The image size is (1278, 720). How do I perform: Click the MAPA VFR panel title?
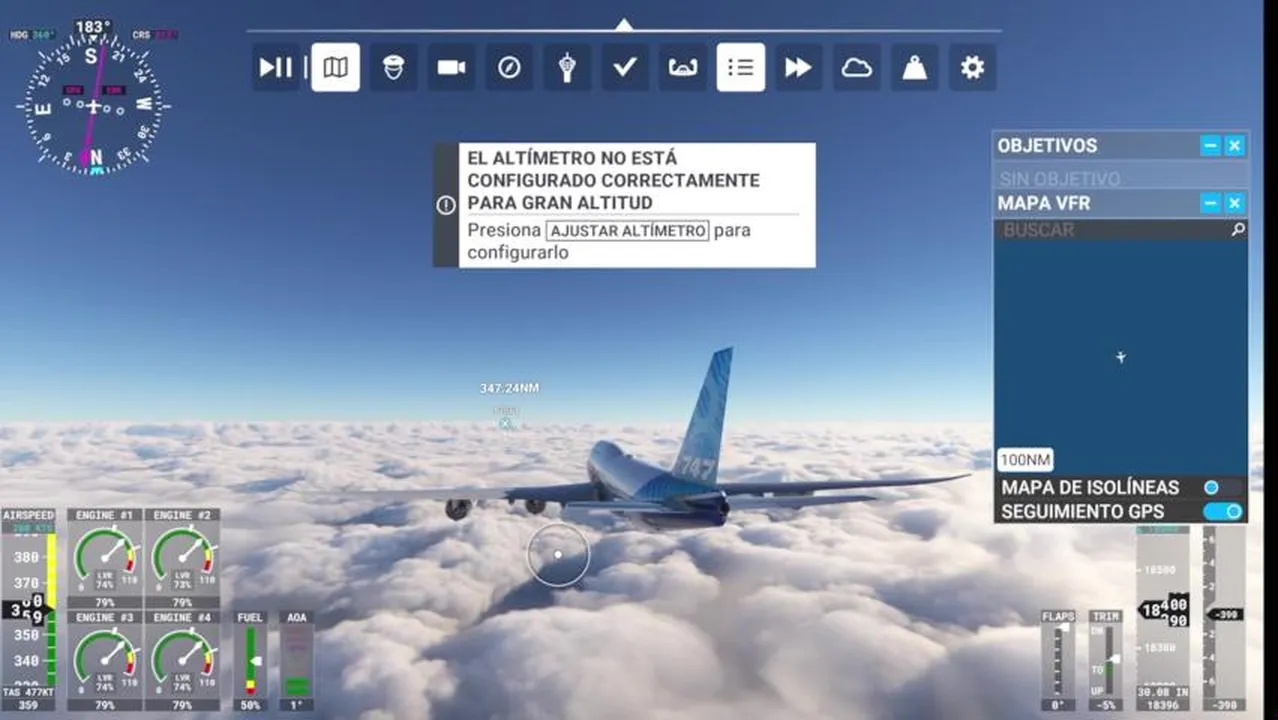click(x=1044, y=203)
